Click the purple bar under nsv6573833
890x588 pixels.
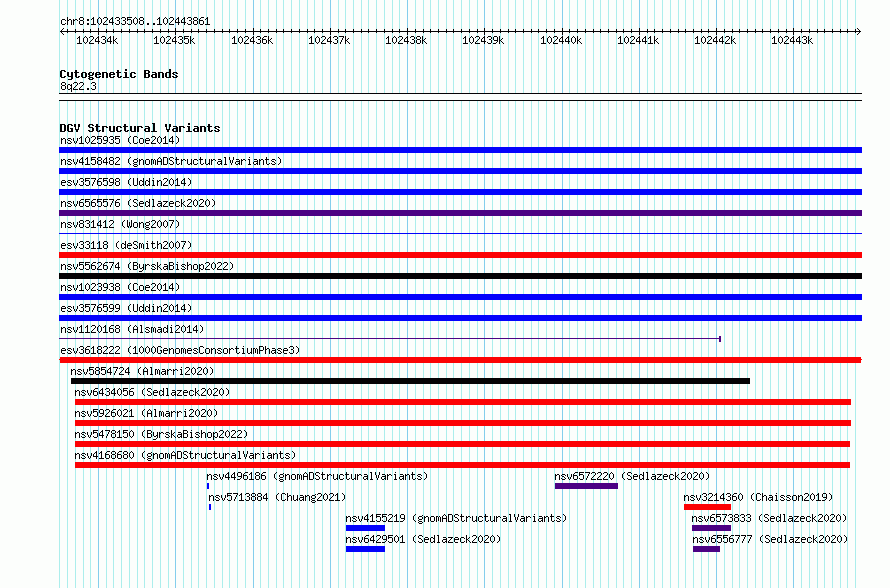[711, 528]
